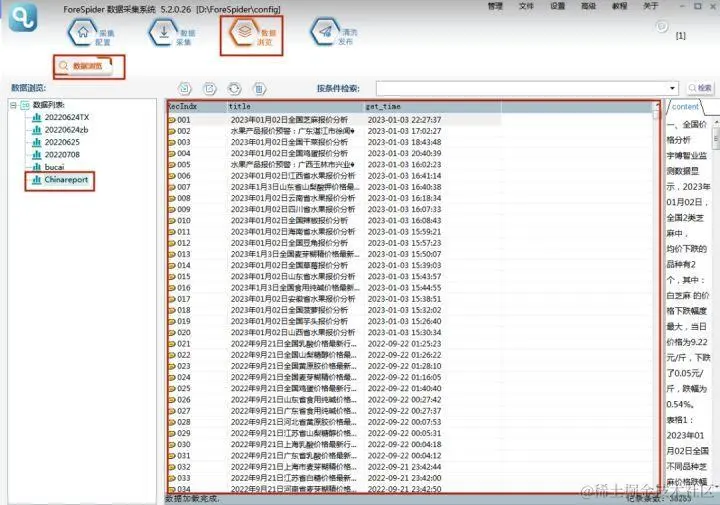Click the yellow record icon of row 001
This screenshot has width=720, height=505.
click(172, 120)
